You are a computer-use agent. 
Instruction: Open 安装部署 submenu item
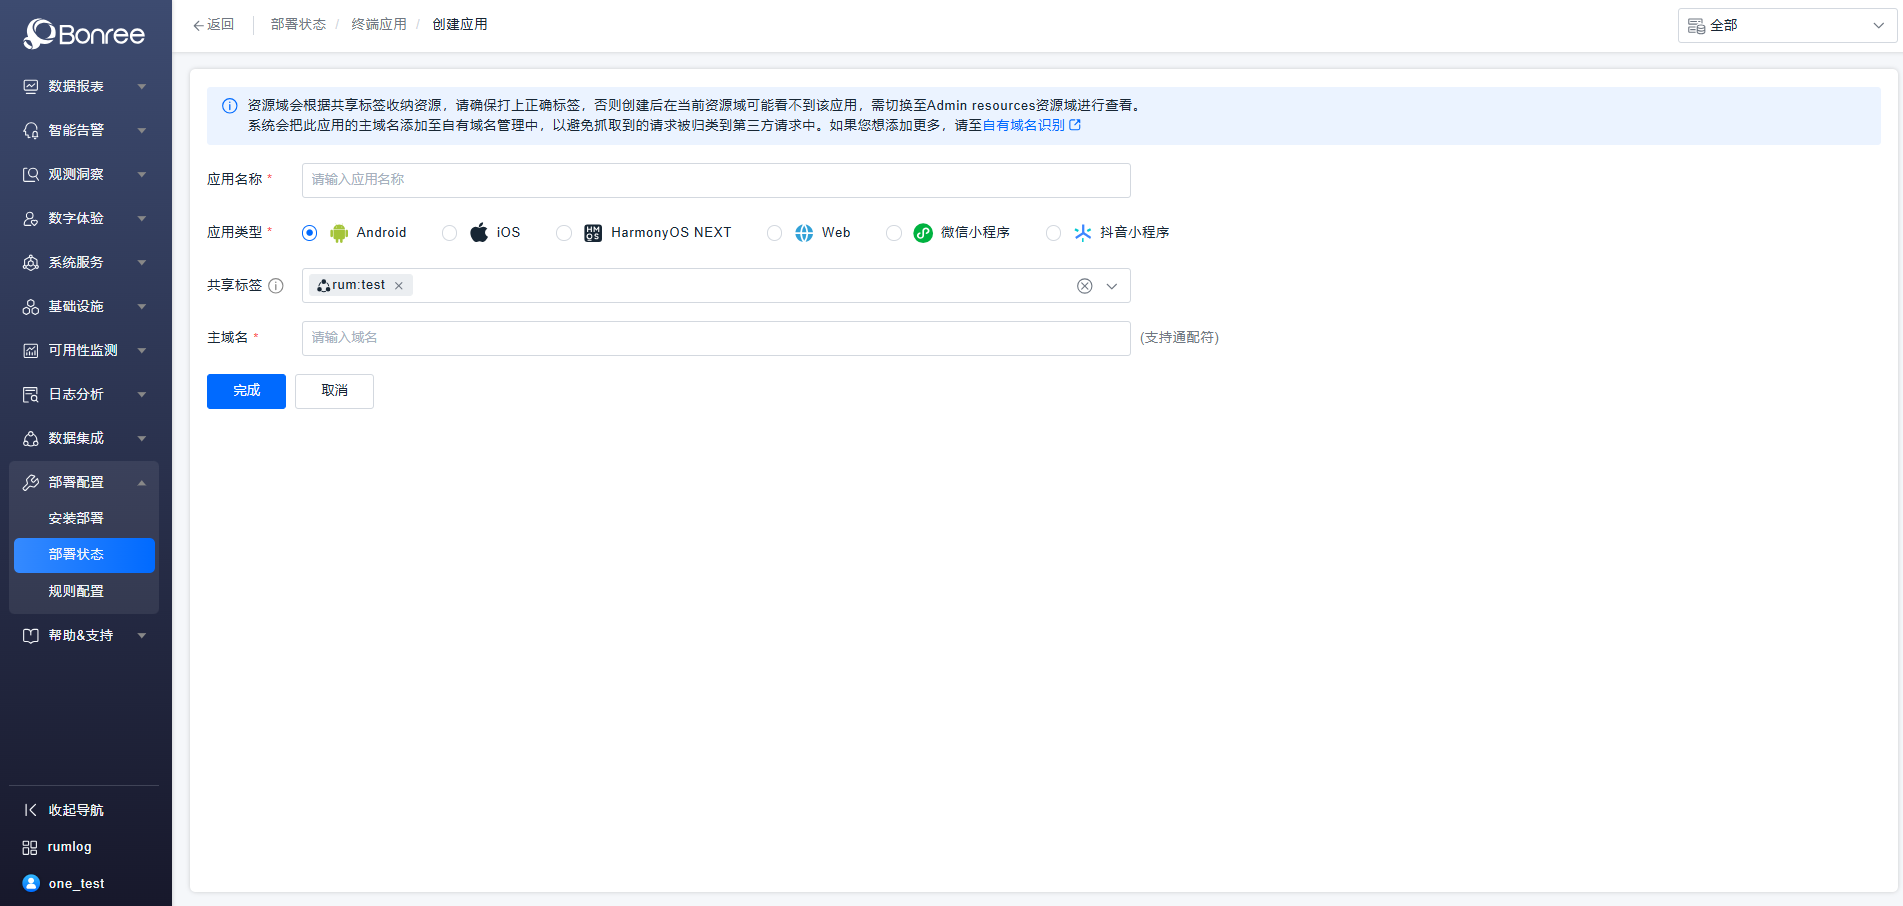click(76, 518)
